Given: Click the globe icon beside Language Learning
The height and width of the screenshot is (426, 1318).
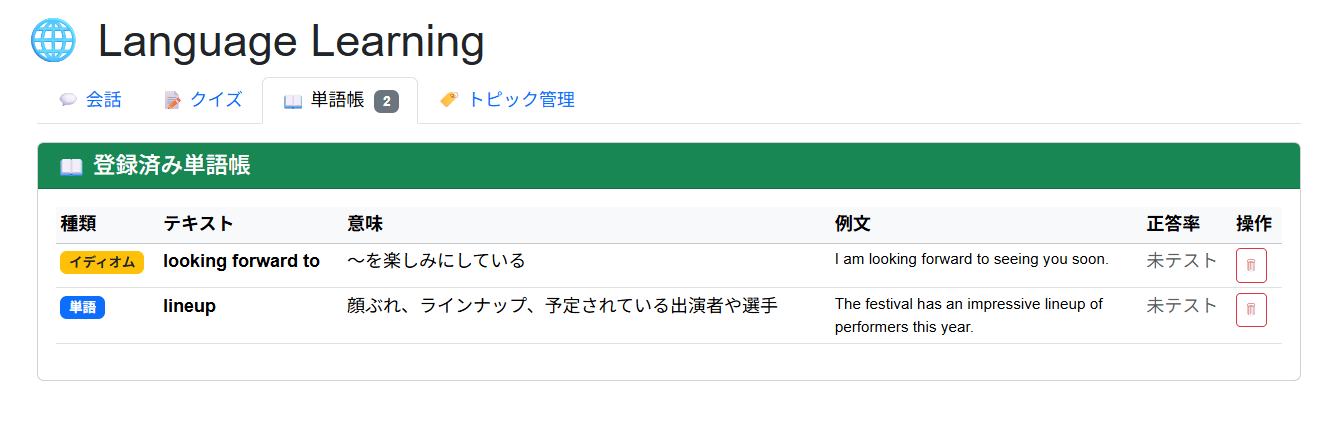Looking at the screenshot, I should click(x=54, y=41).
